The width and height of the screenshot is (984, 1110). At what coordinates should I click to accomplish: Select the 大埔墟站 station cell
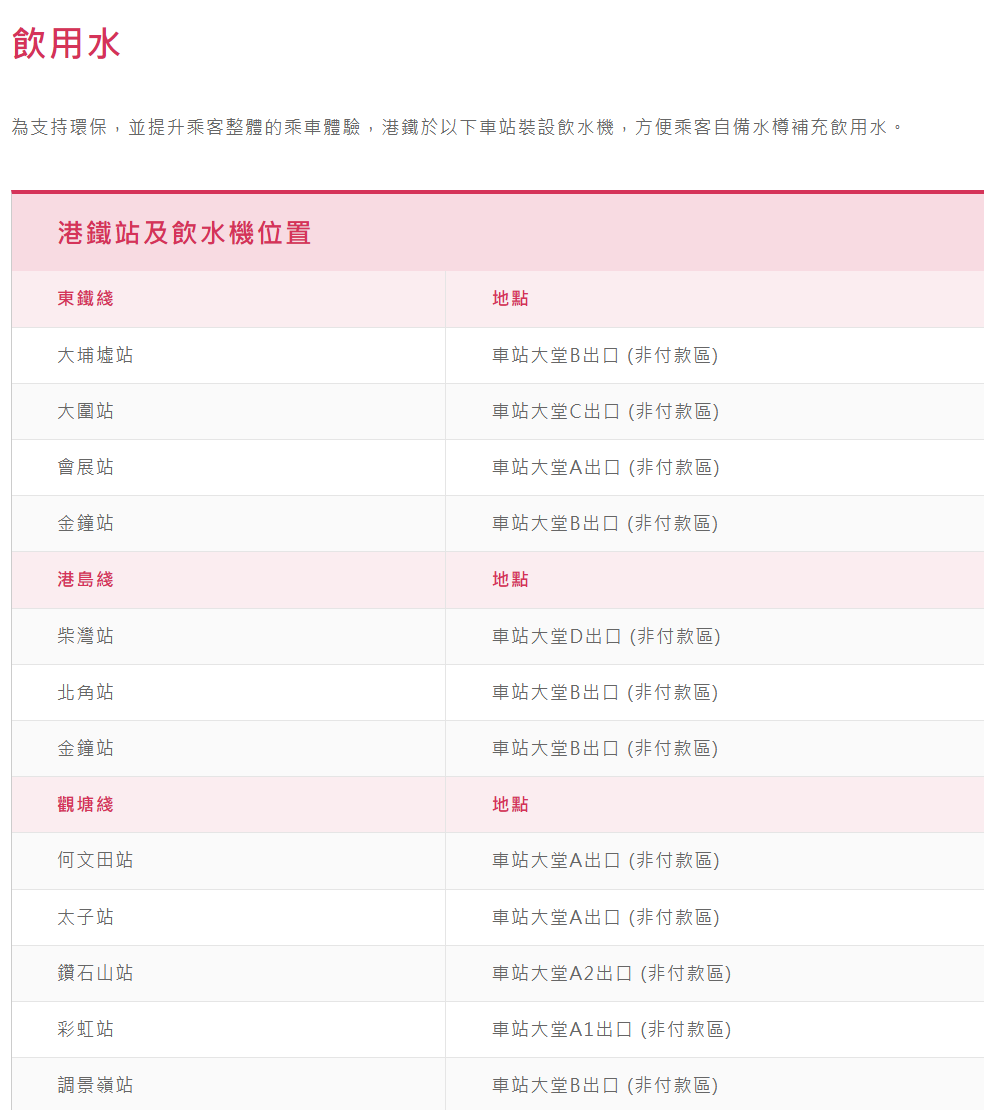[x=95, y=355]
